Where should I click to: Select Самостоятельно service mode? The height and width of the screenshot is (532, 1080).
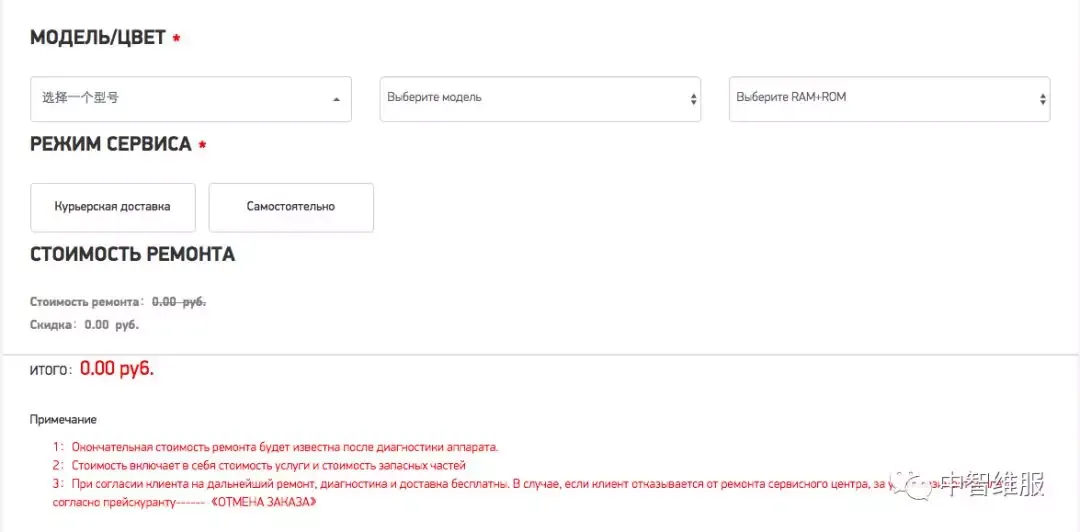click(291, 207)
